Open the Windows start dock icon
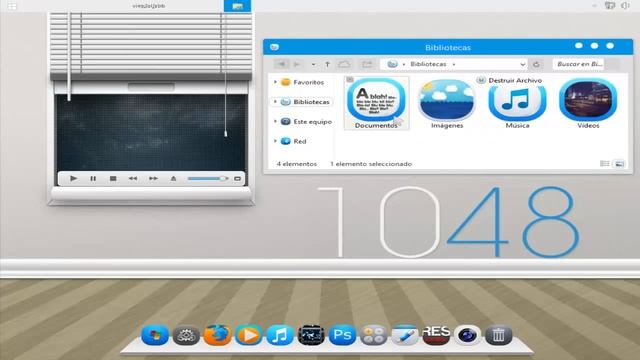The image size is (640, 360). point(155,335)
